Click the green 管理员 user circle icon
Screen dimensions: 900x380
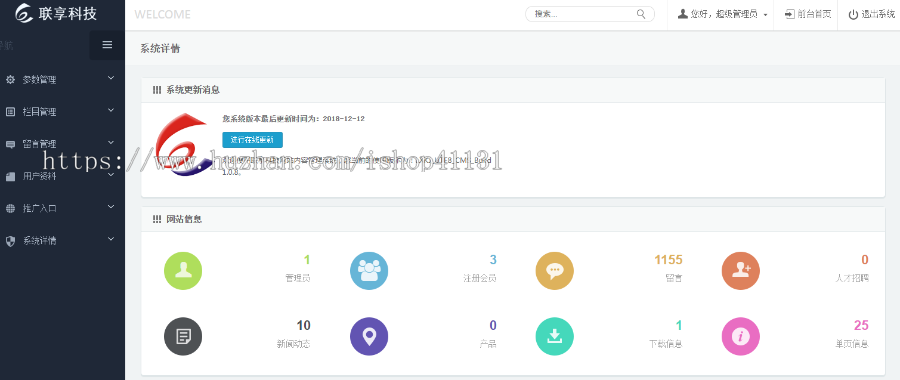(183, 271)
